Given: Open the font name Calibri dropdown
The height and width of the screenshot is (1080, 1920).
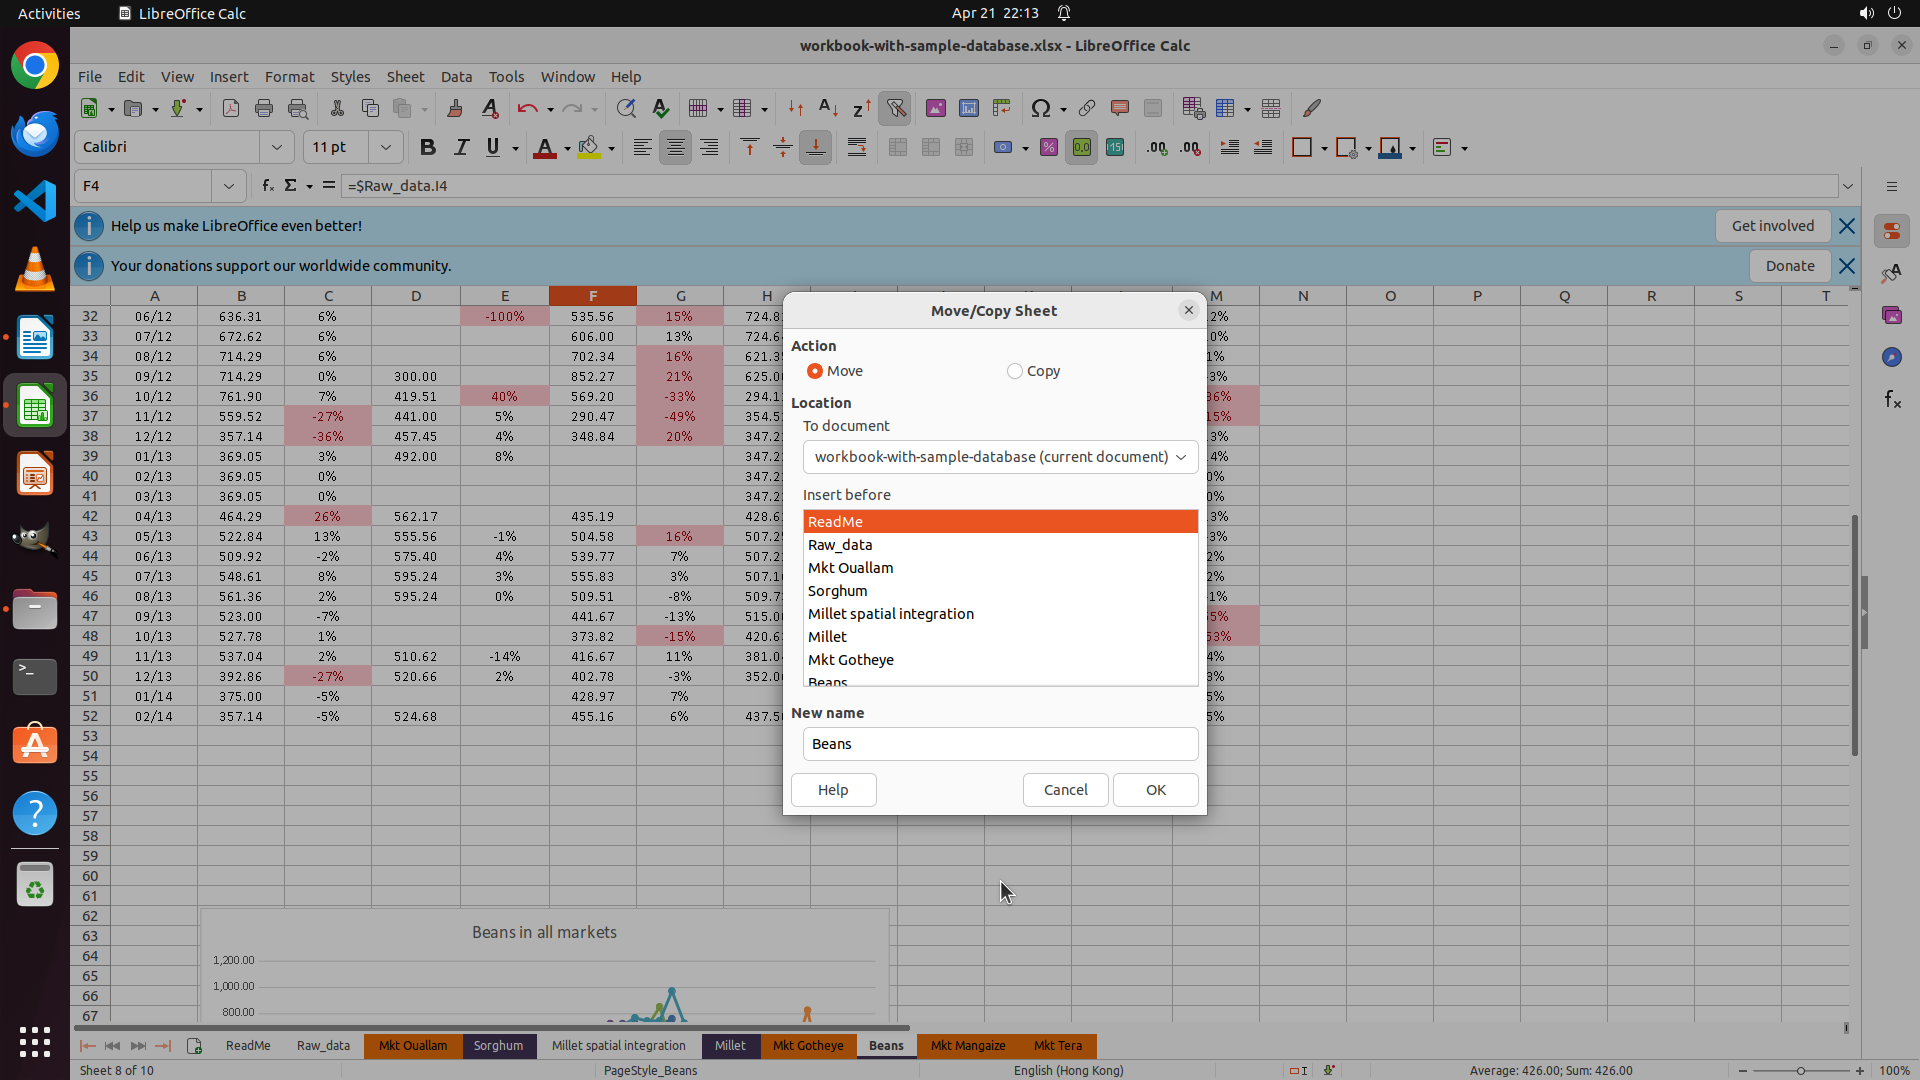Looking at the screenshot, I should tap(277, 147).
